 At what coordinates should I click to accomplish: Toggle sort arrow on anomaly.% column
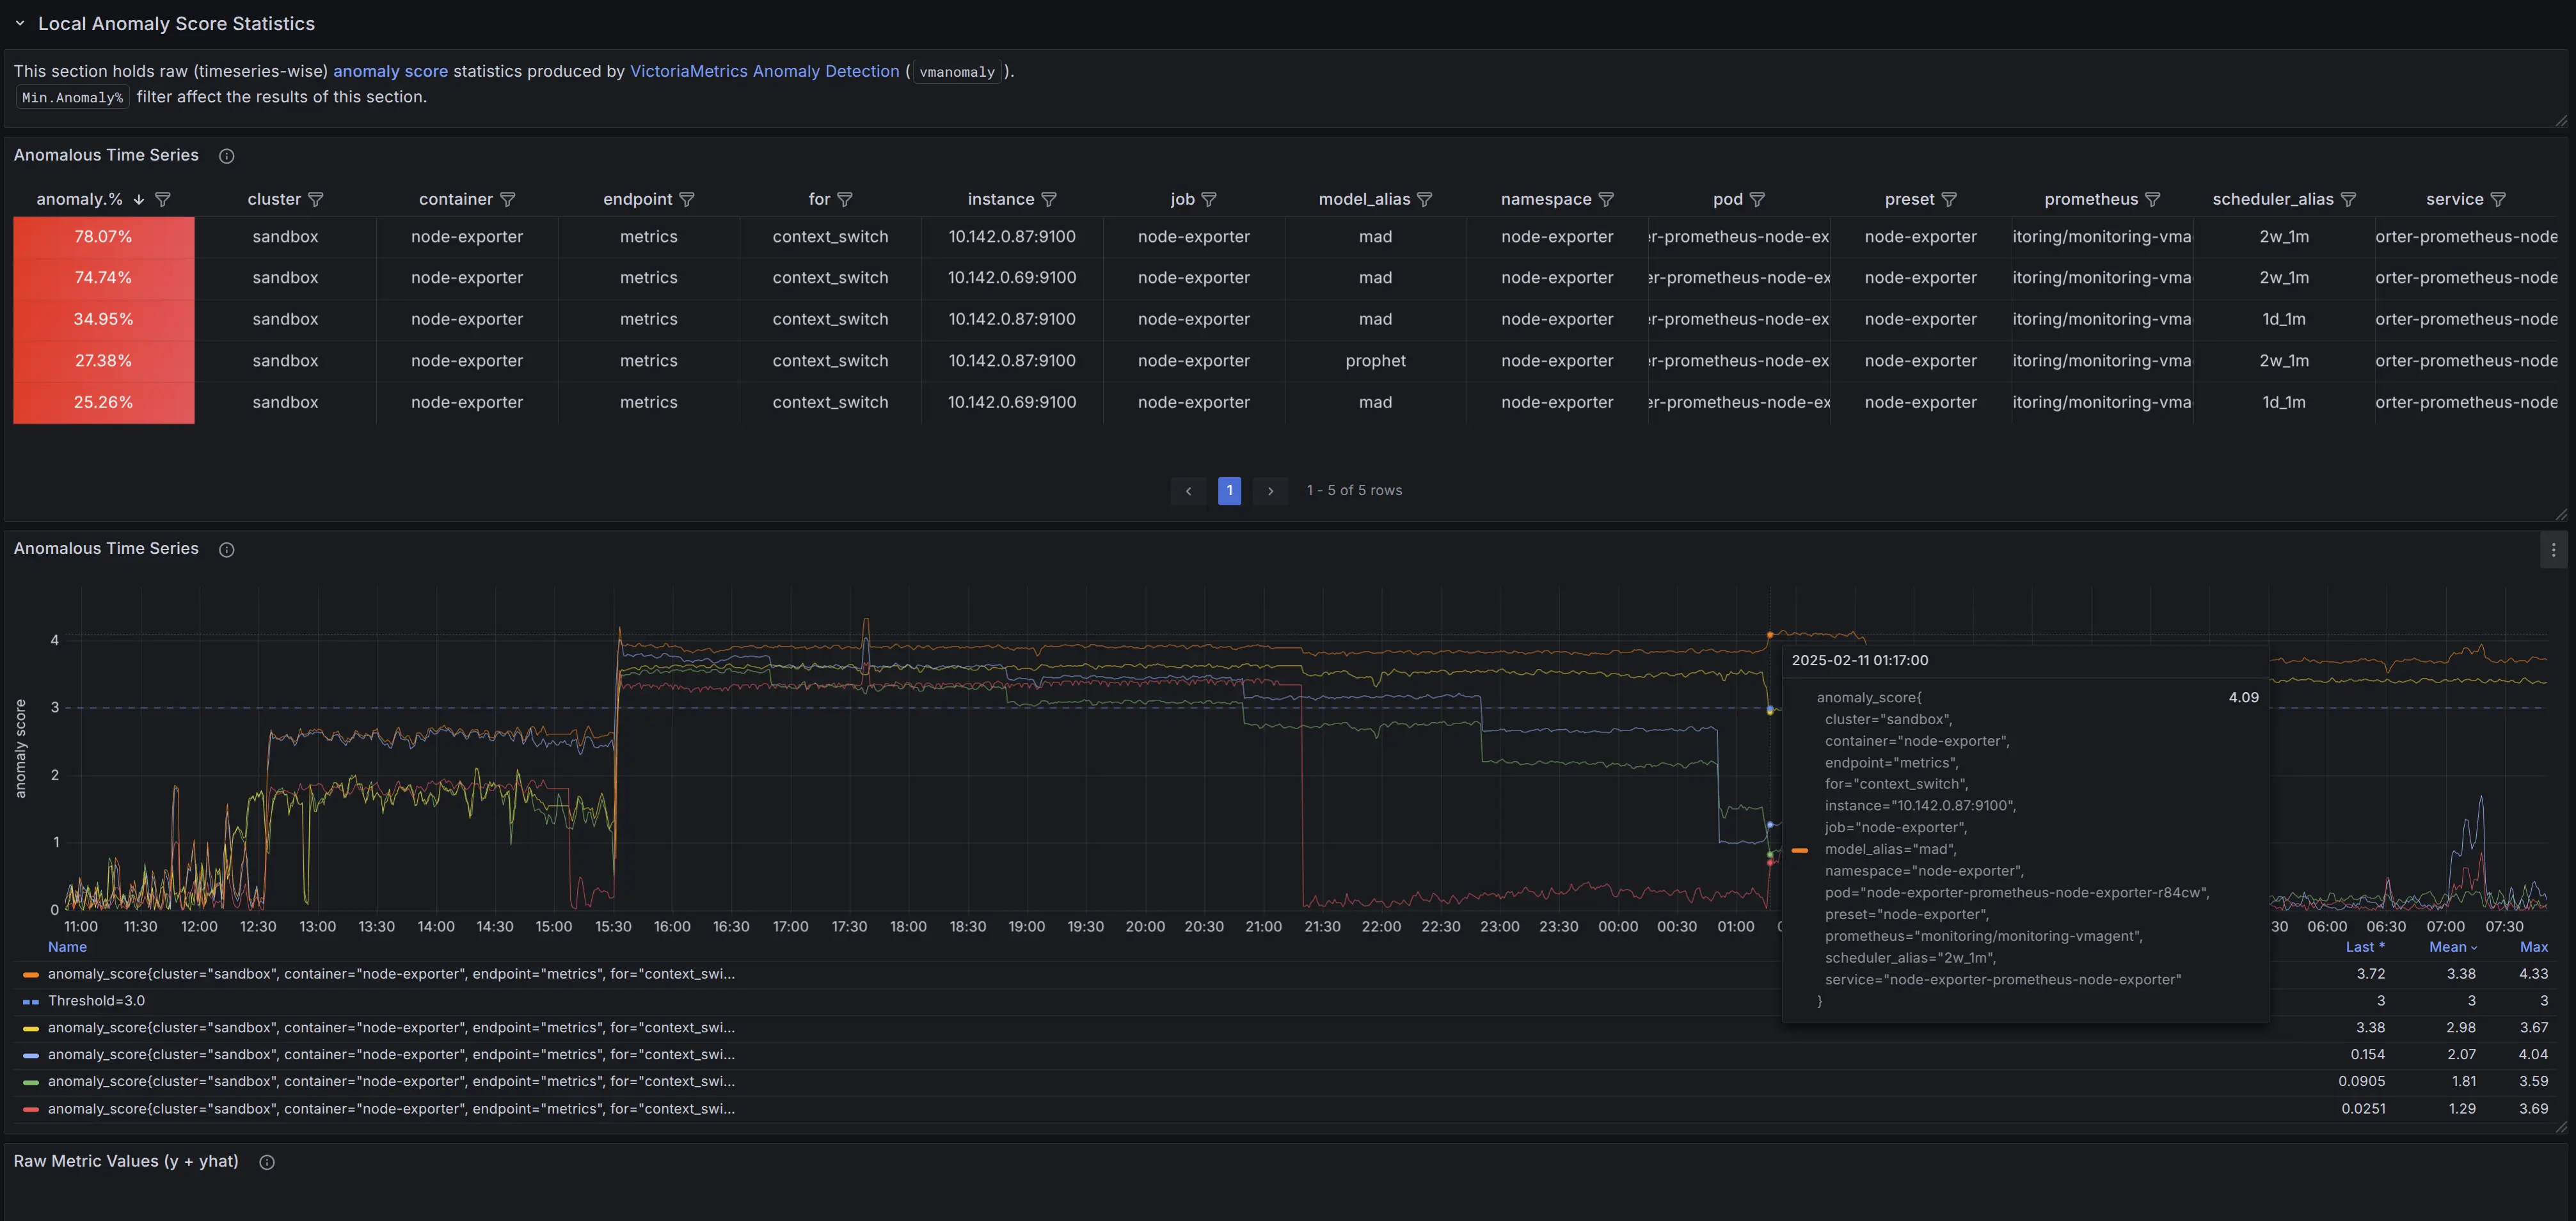tap(139, 200)
